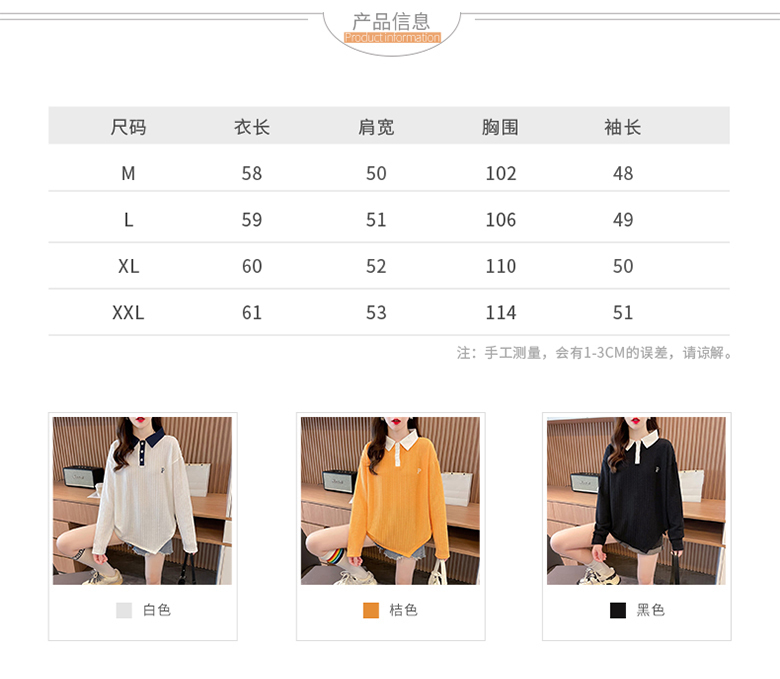Click the 产品信息 section heading
Screen dimensions: 780x679
tap(391, 21)
